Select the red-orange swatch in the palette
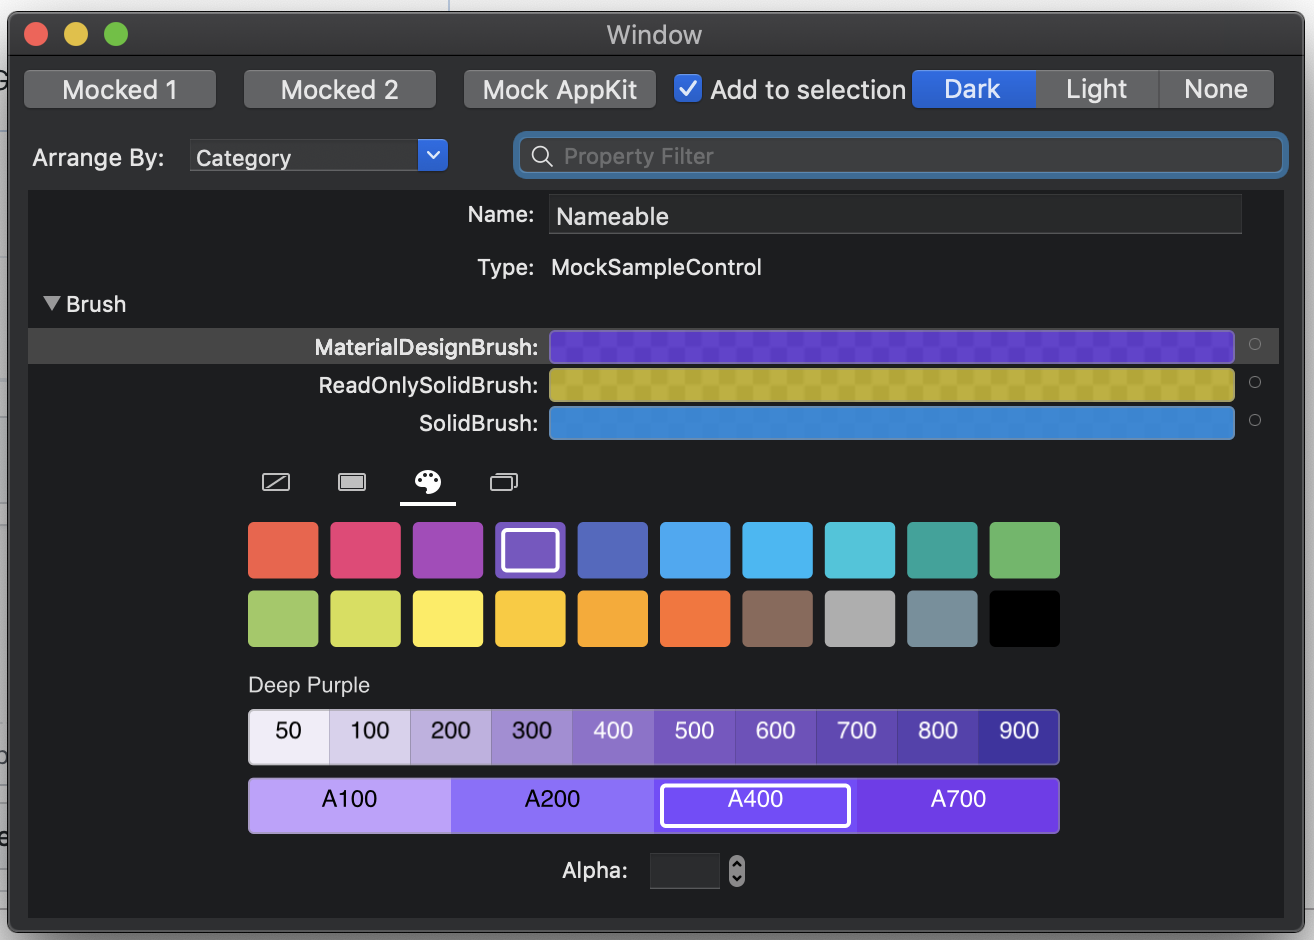 click(x=283, y=549)
